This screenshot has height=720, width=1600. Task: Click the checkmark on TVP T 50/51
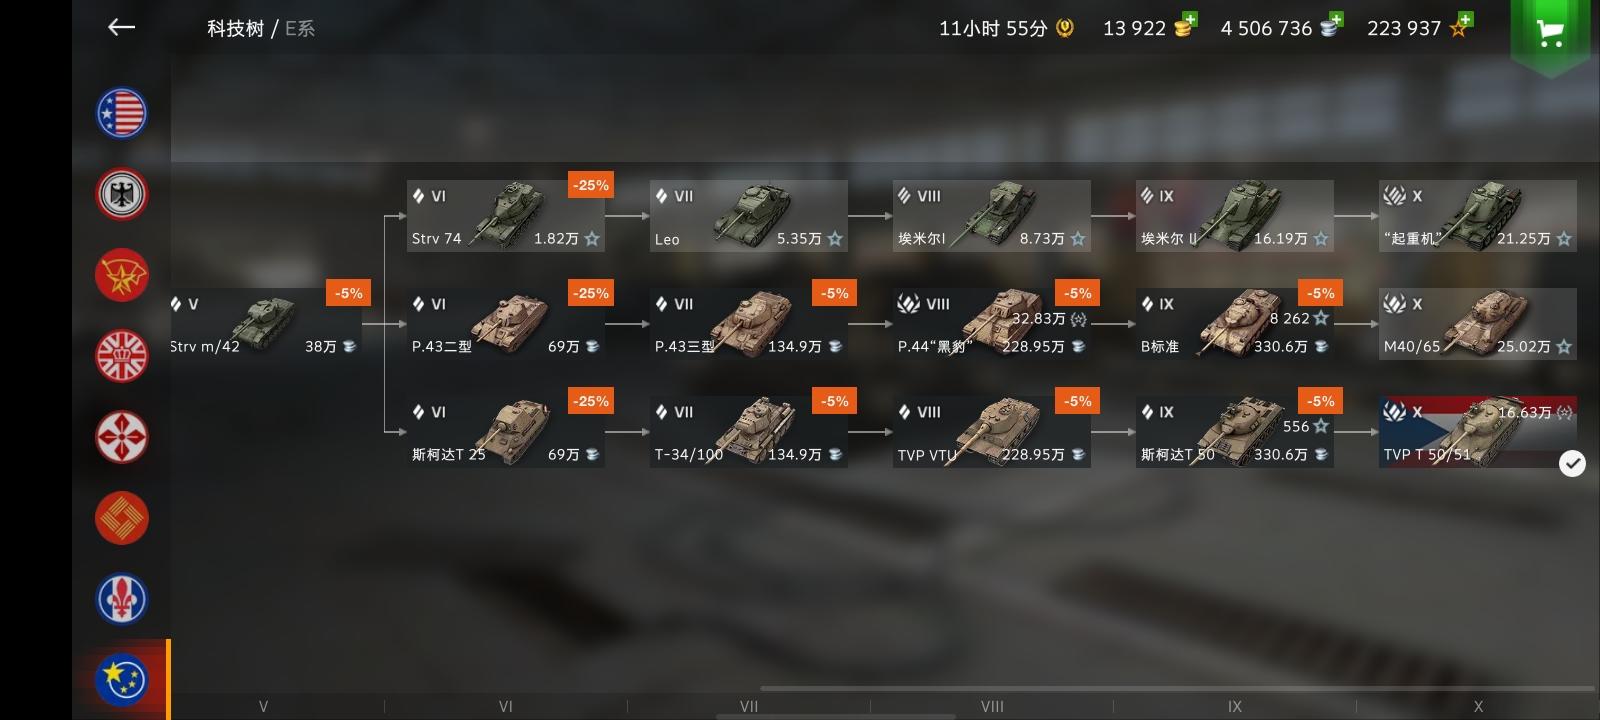(1572, 463)
